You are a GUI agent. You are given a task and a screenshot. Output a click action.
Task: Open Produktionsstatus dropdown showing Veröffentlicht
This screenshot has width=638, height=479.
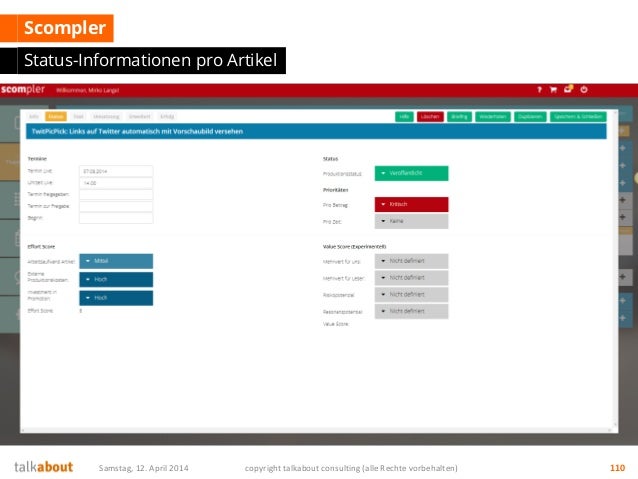(x=411, y=173)
